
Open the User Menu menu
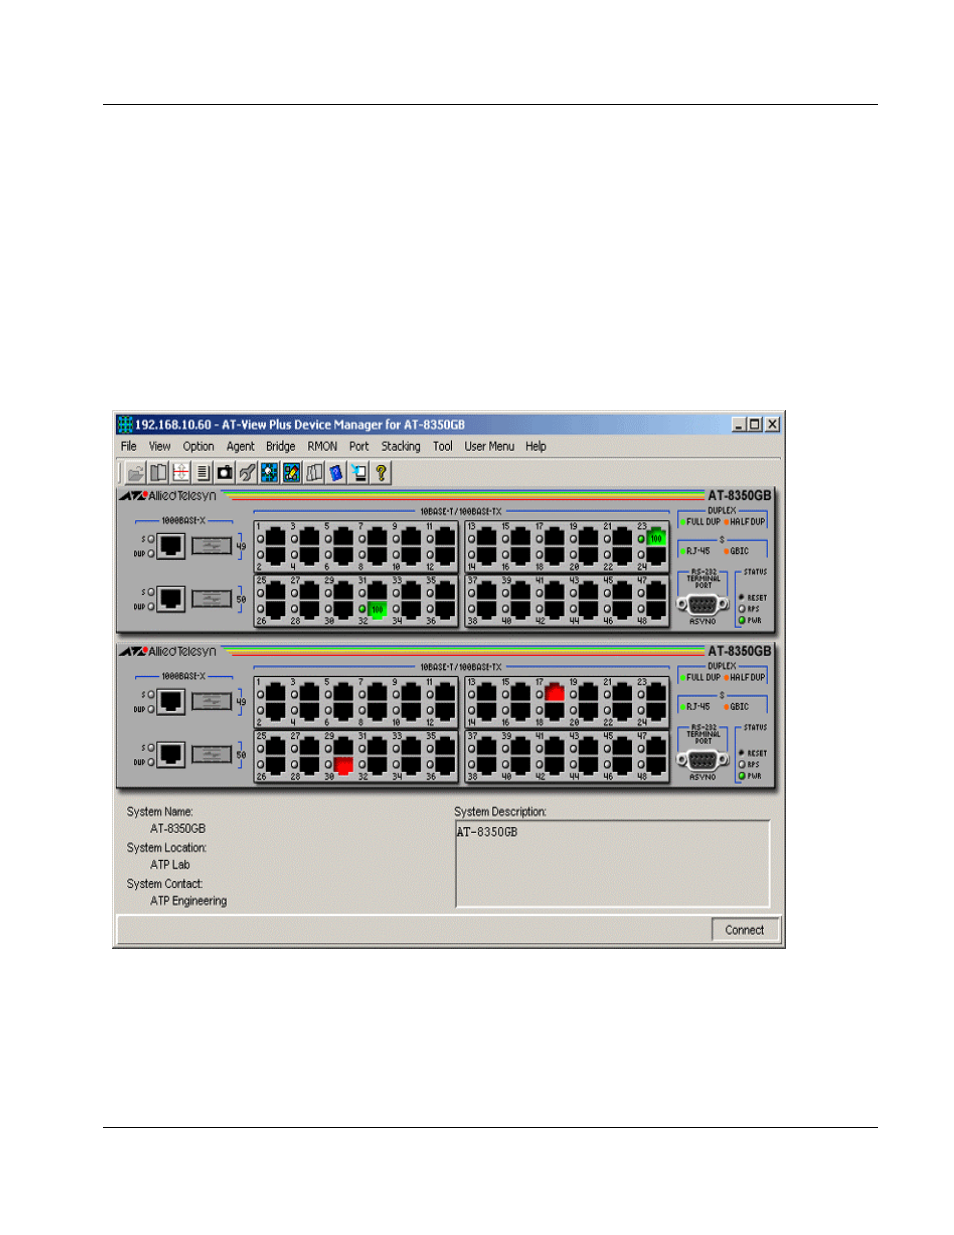point(490,447)
